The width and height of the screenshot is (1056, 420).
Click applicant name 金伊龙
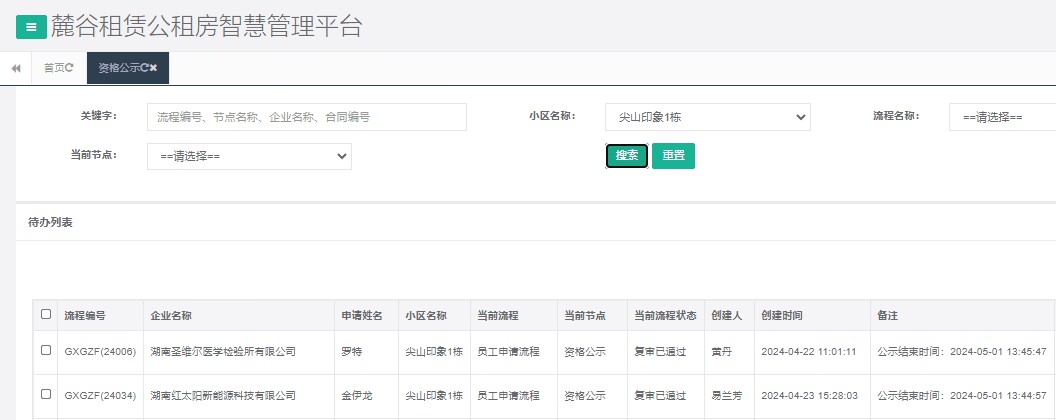tap(357, 396)
